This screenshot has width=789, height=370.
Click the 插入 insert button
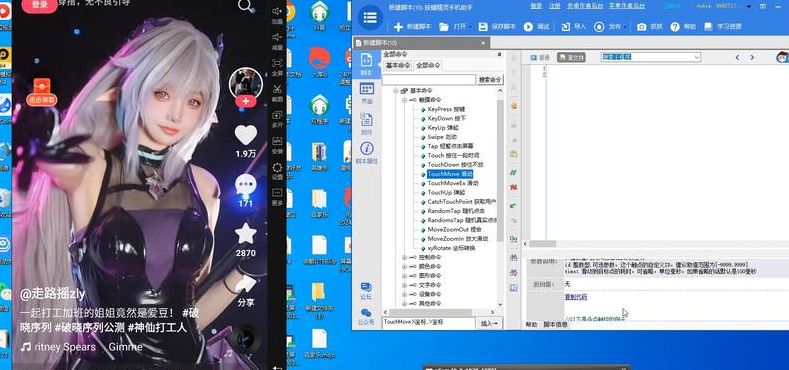coord(489,323)
